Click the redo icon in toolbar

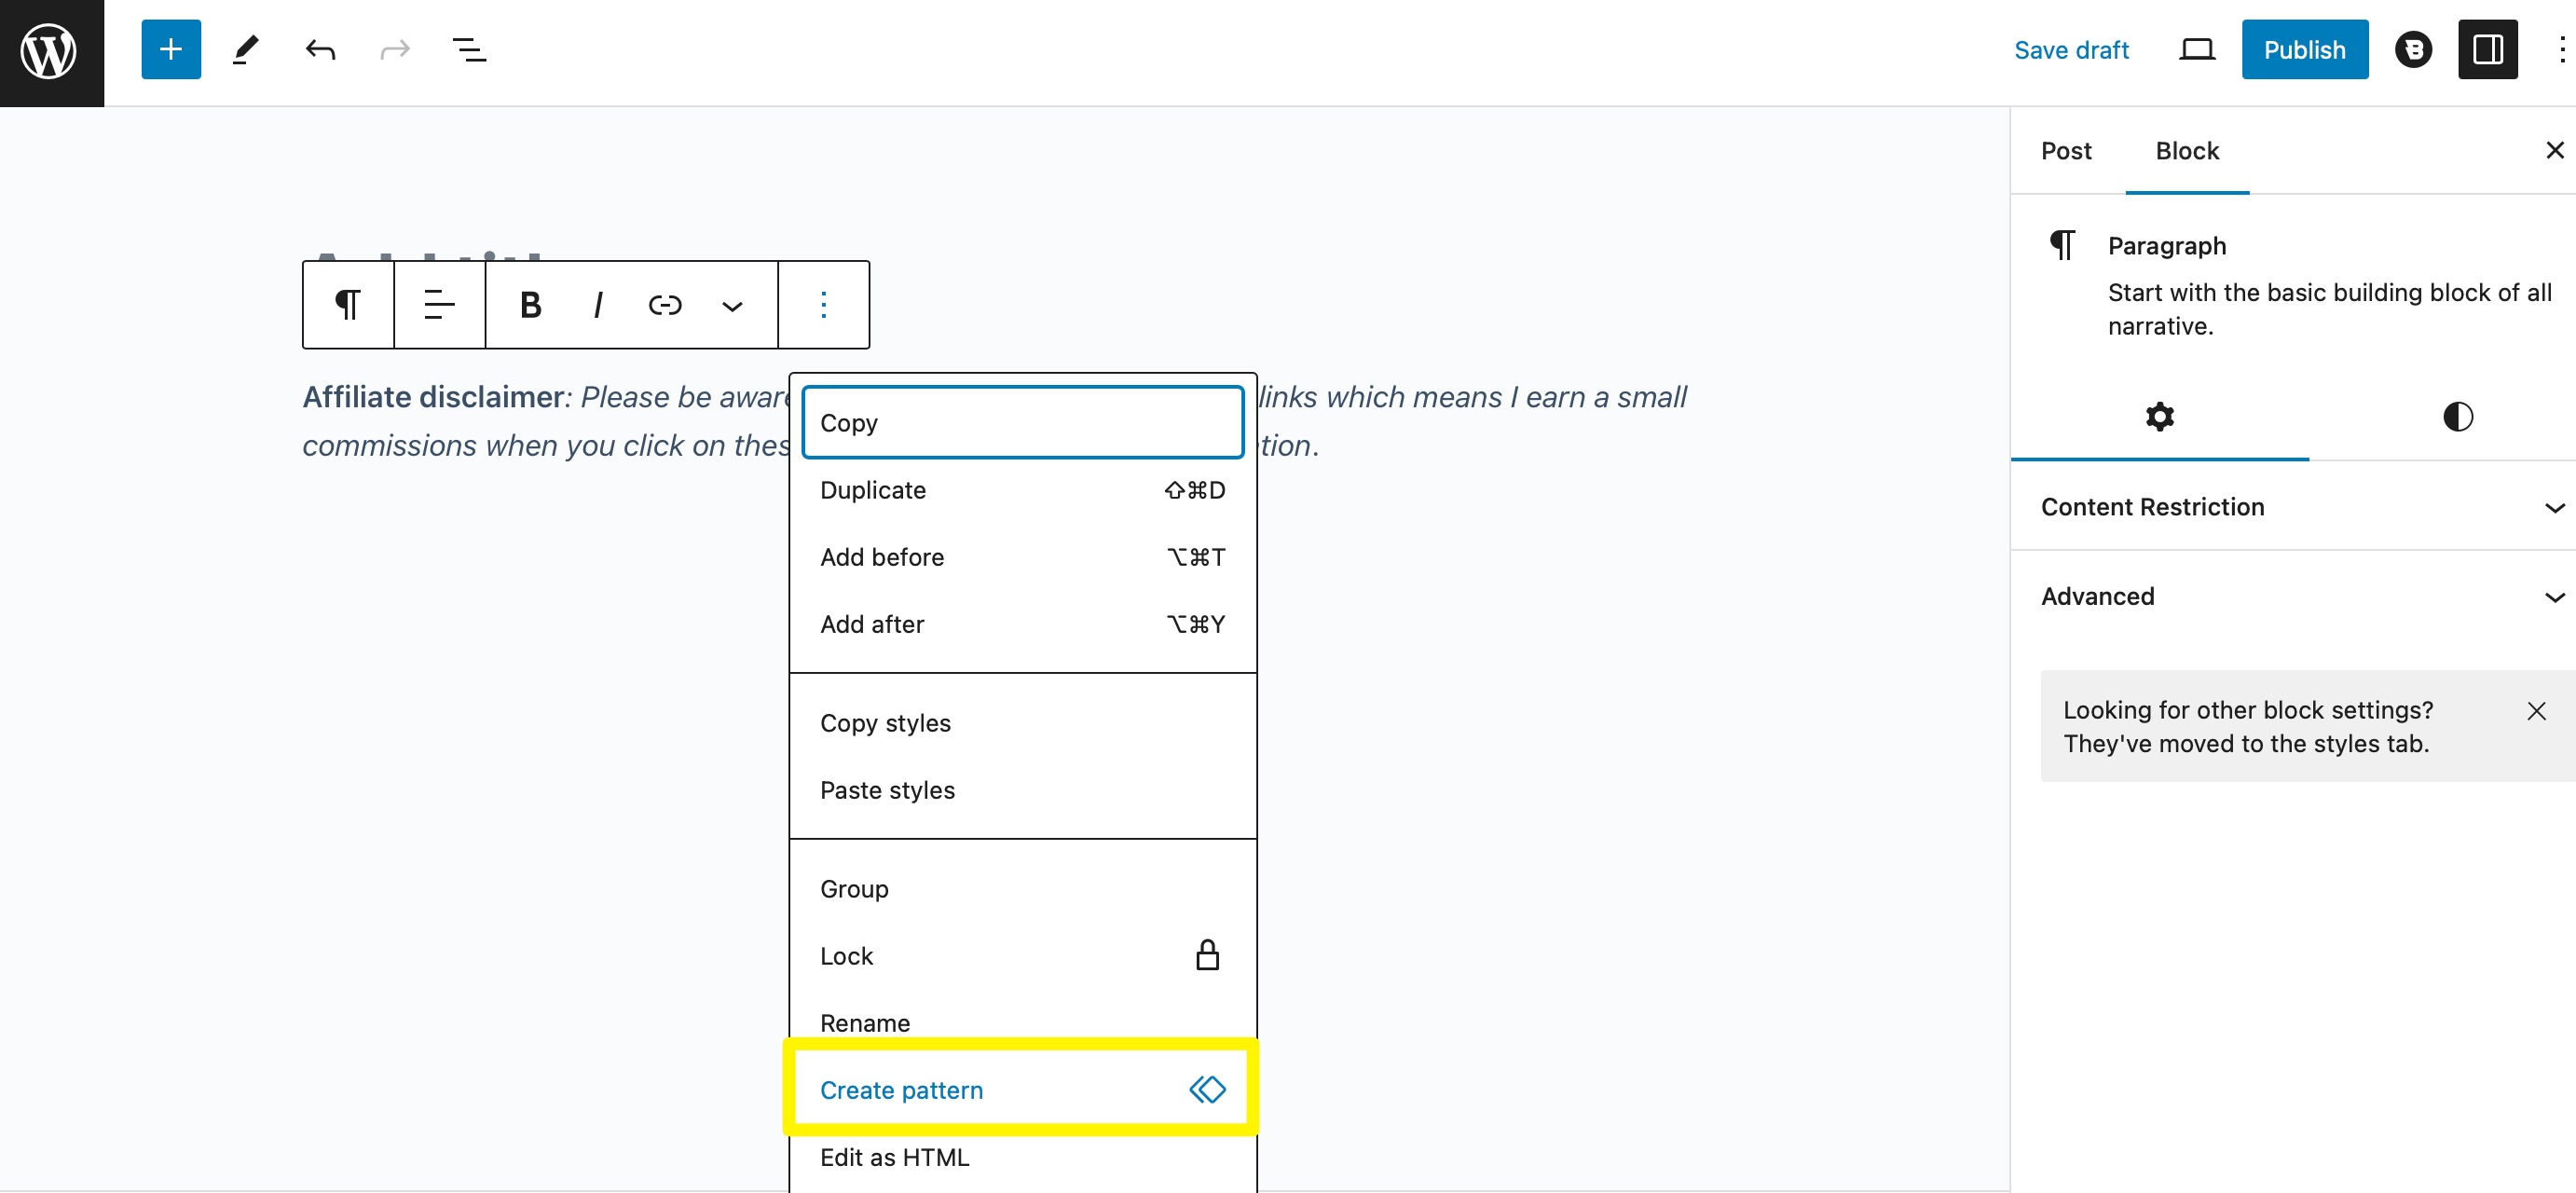point(394,49)
